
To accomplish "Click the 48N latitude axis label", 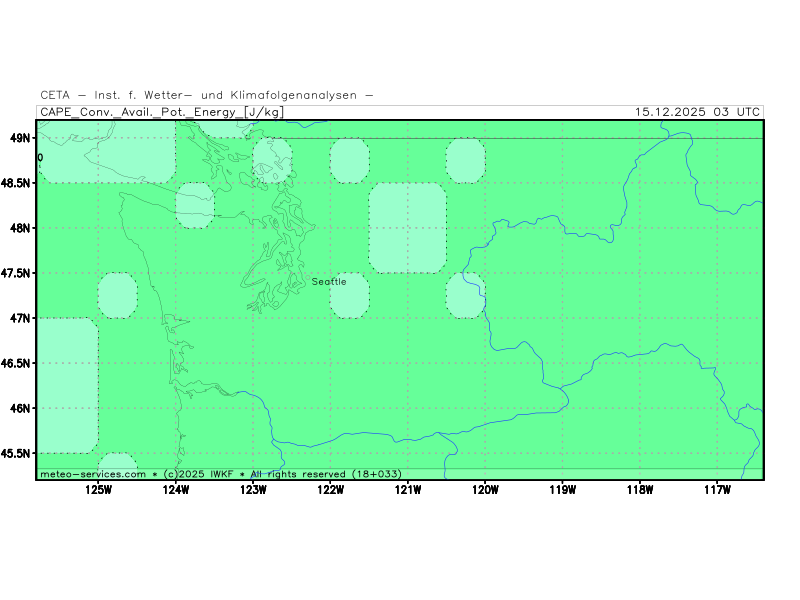I will (x=20, y=228).
